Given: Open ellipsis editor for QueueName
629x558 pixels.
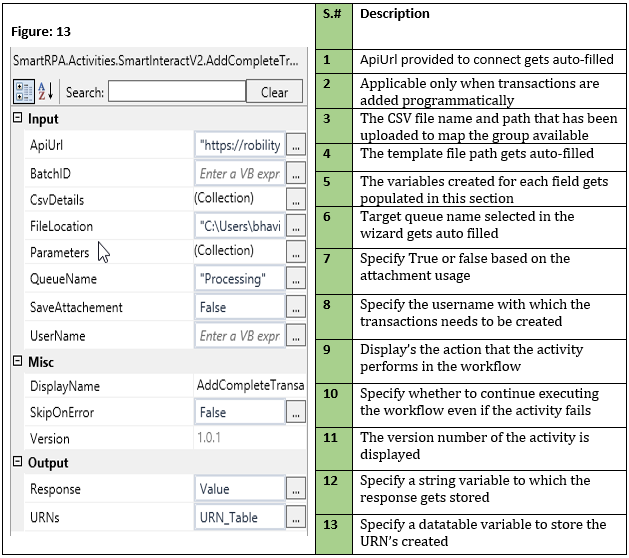Looking at the screenshot, I should [295, 280].
